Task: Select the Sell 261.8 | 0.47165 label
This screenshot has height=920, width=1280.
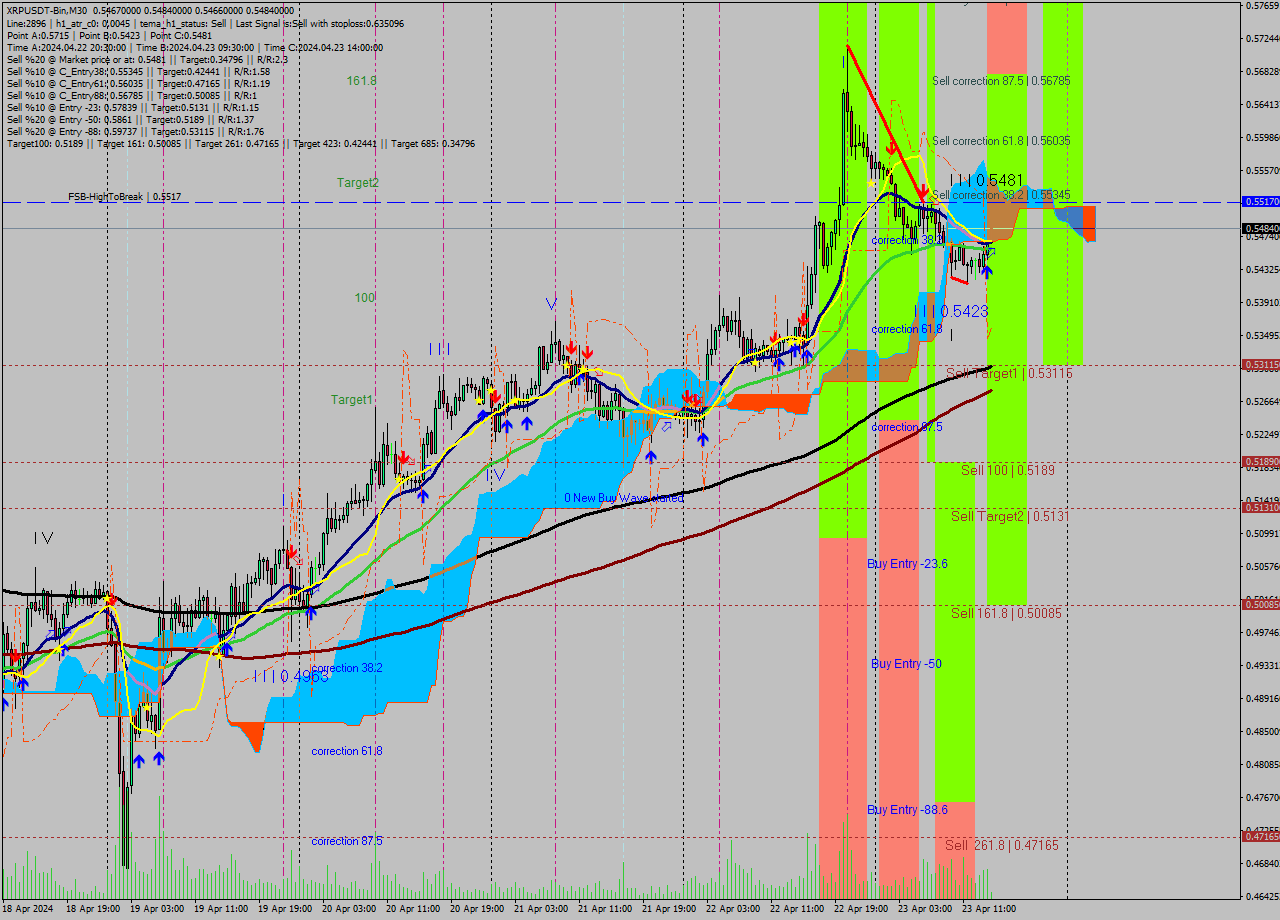Action: coord(1002,845)
